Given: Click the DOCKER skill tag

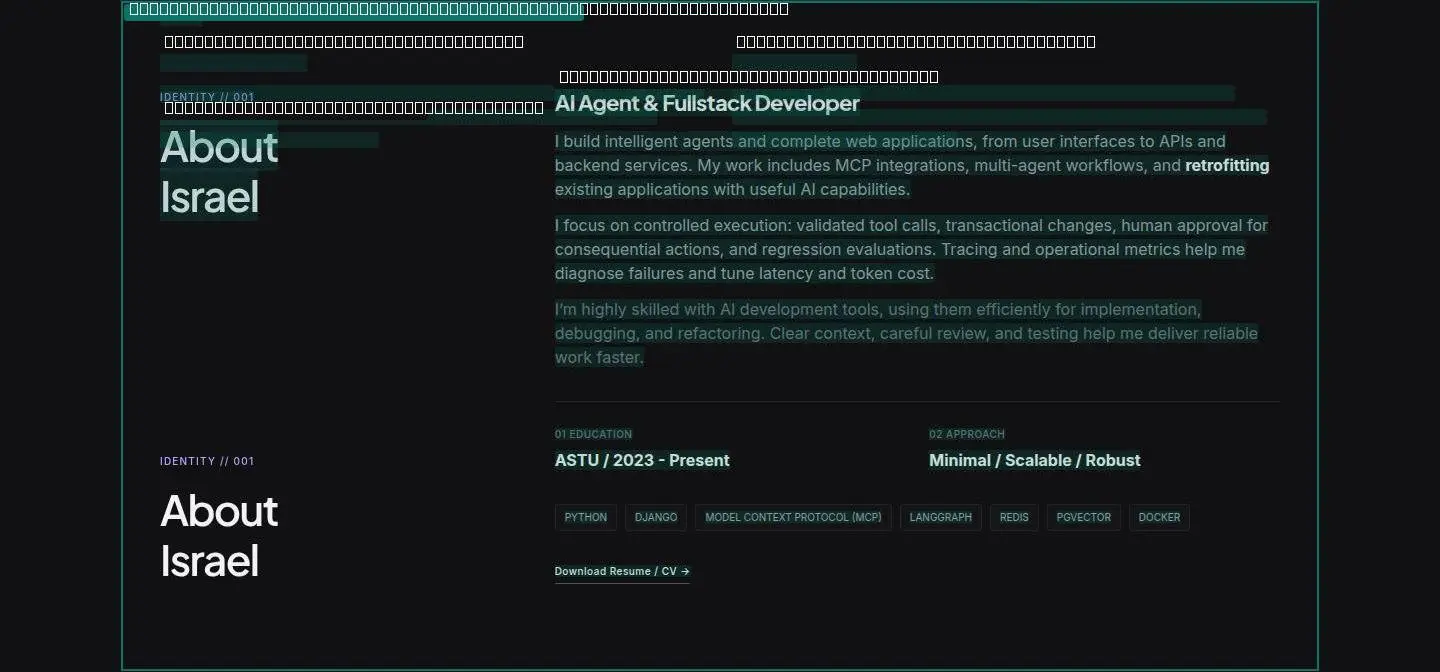Looking at the screenshot, I should click(1159, 517).
